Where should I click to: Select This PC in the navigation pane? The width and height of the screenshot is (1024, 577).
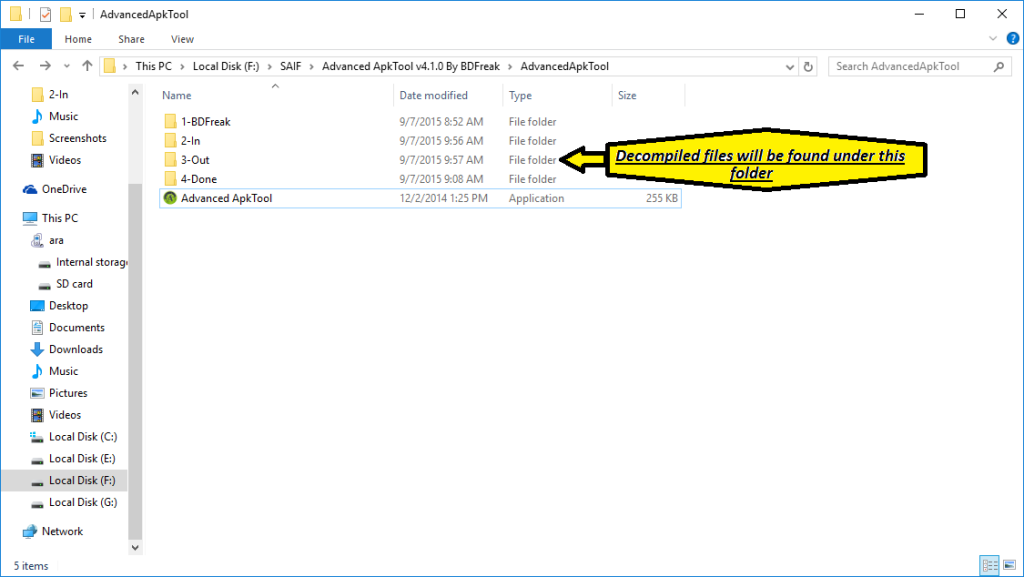pos(59,218)
